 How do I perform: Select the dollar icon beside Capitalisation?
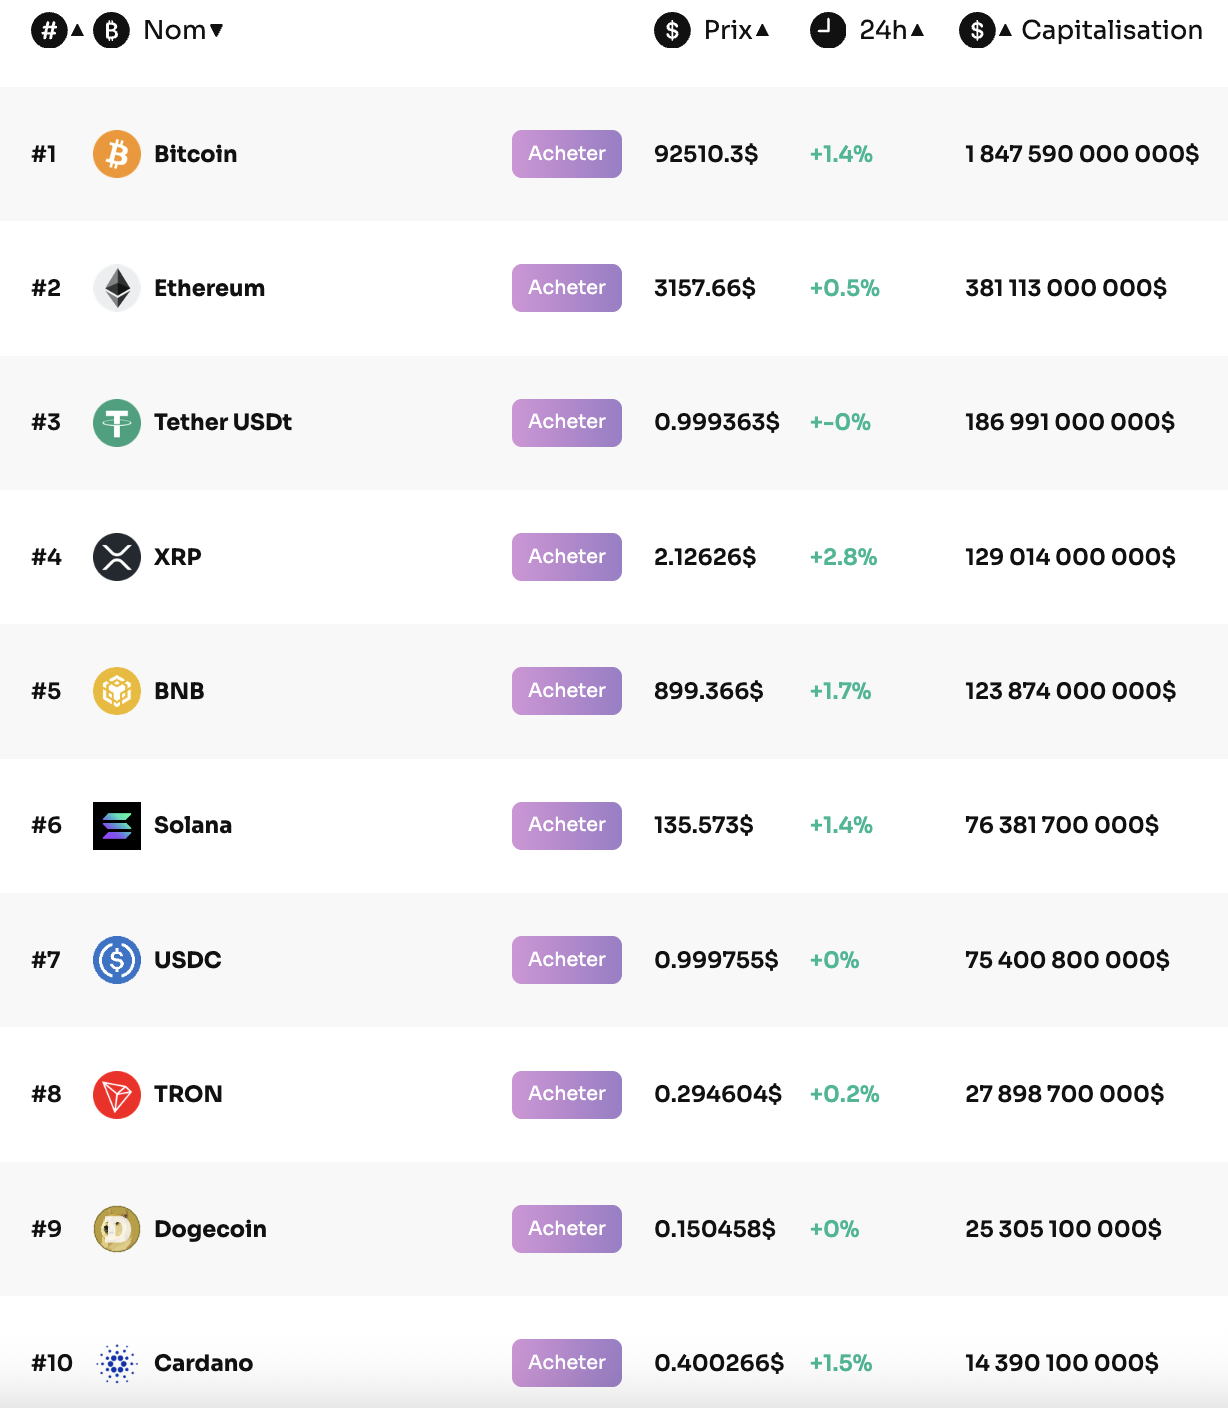click(x=977, y=30)
